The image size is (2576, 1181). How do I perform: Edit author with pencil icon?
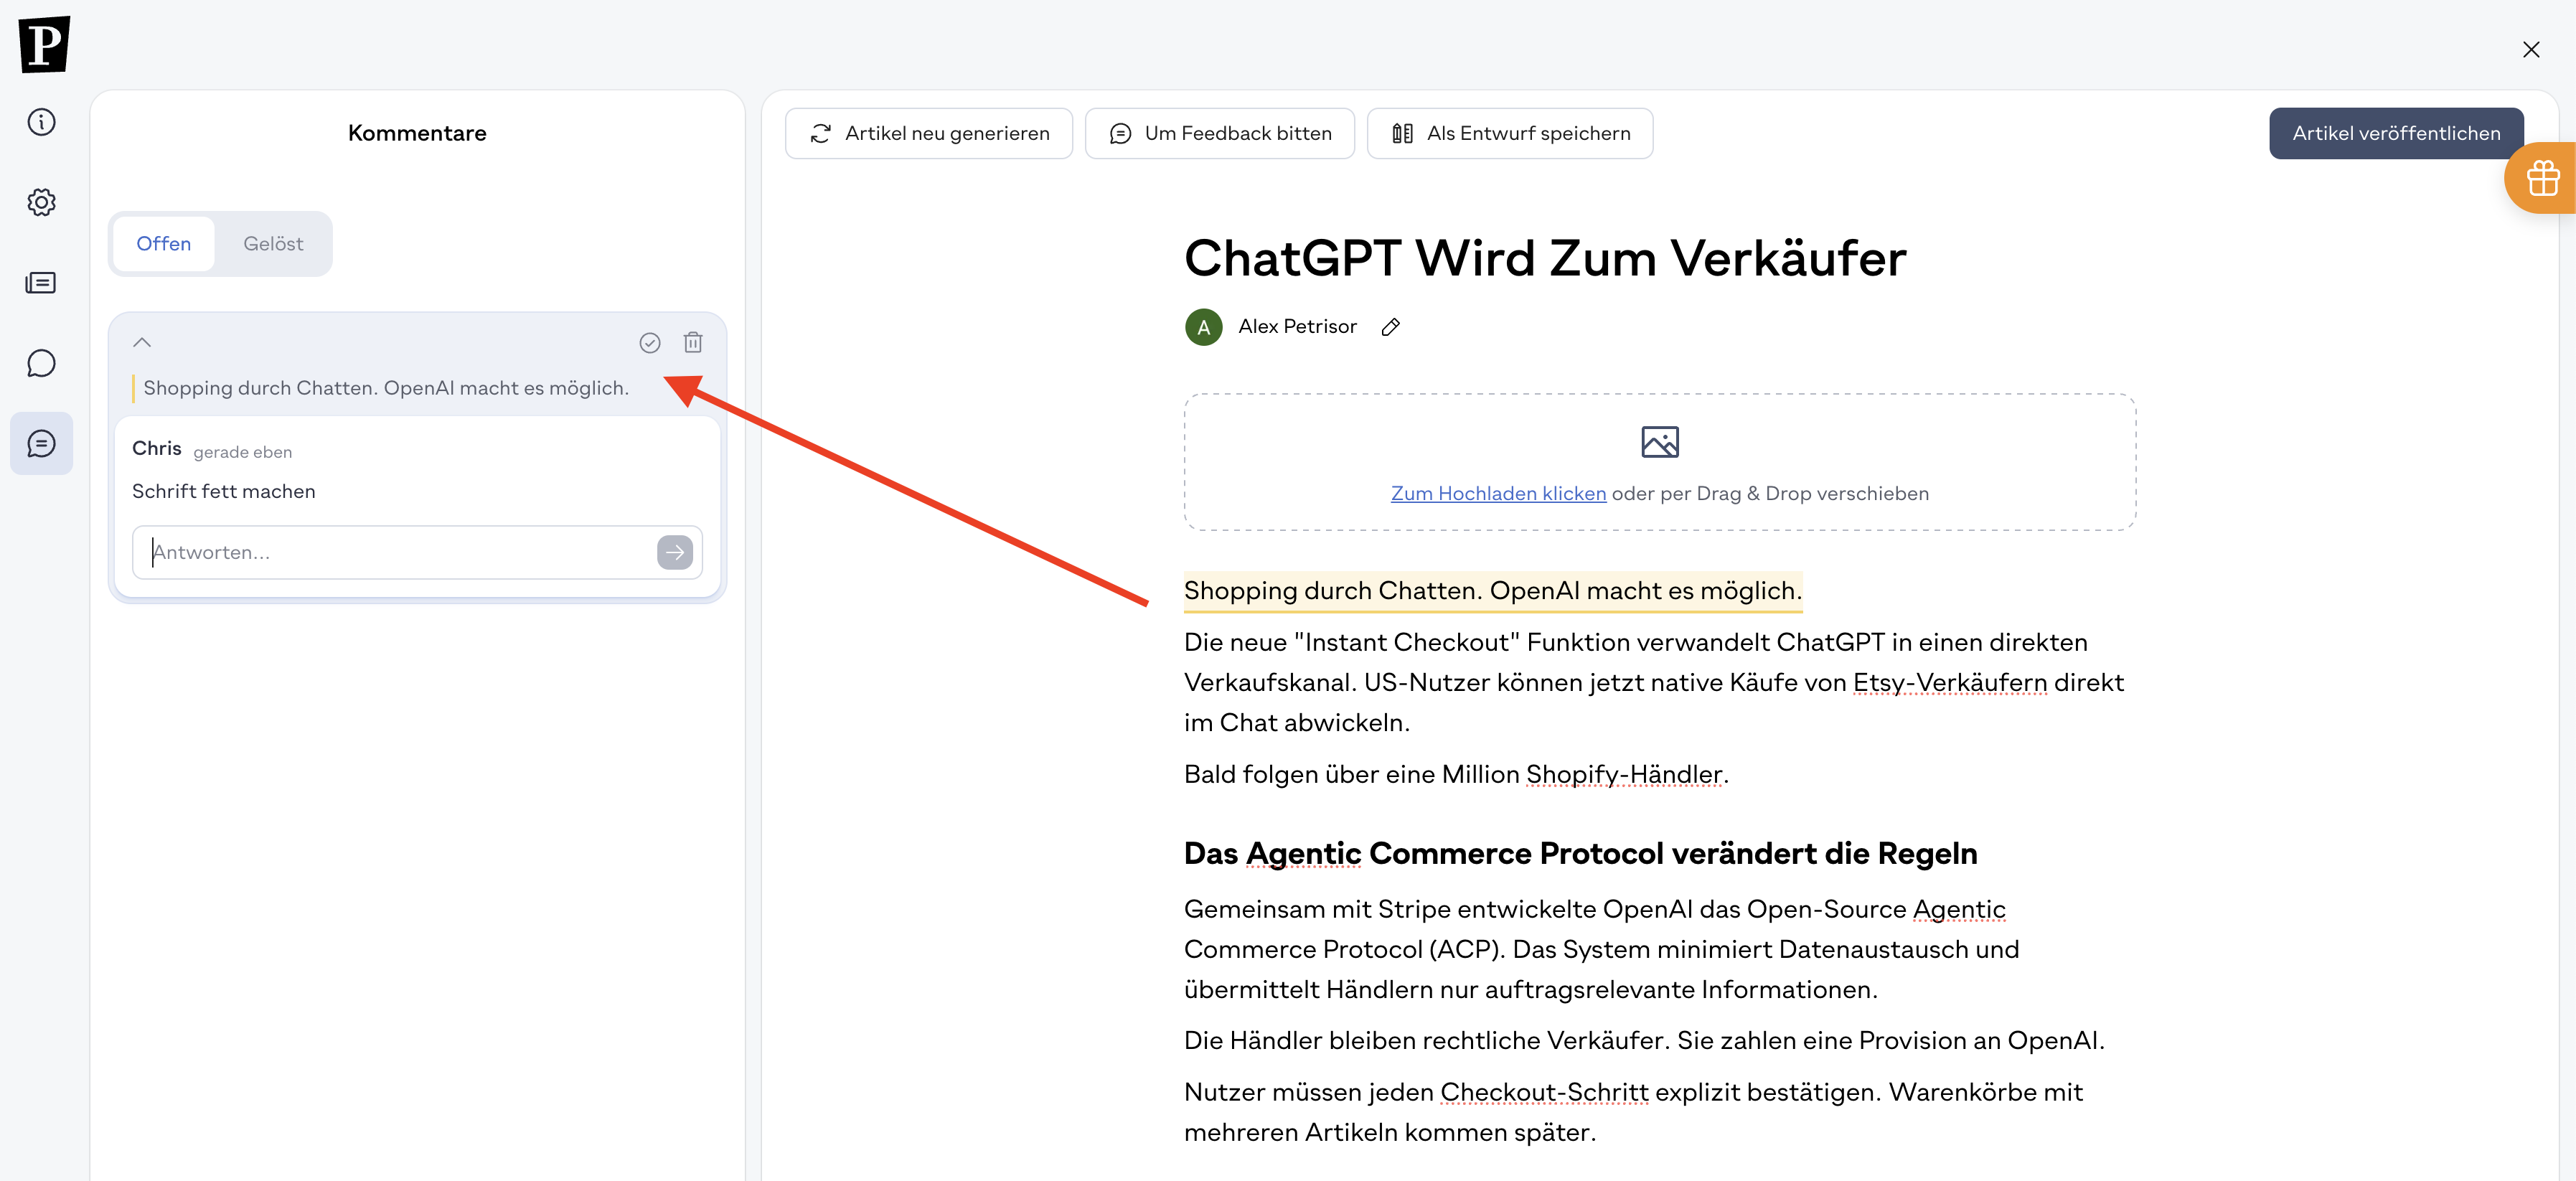(1391, 327)
